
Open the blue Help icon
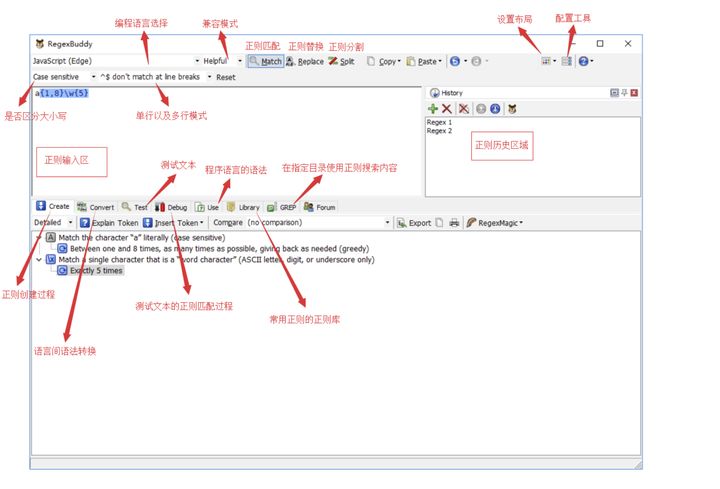point(583,61)
